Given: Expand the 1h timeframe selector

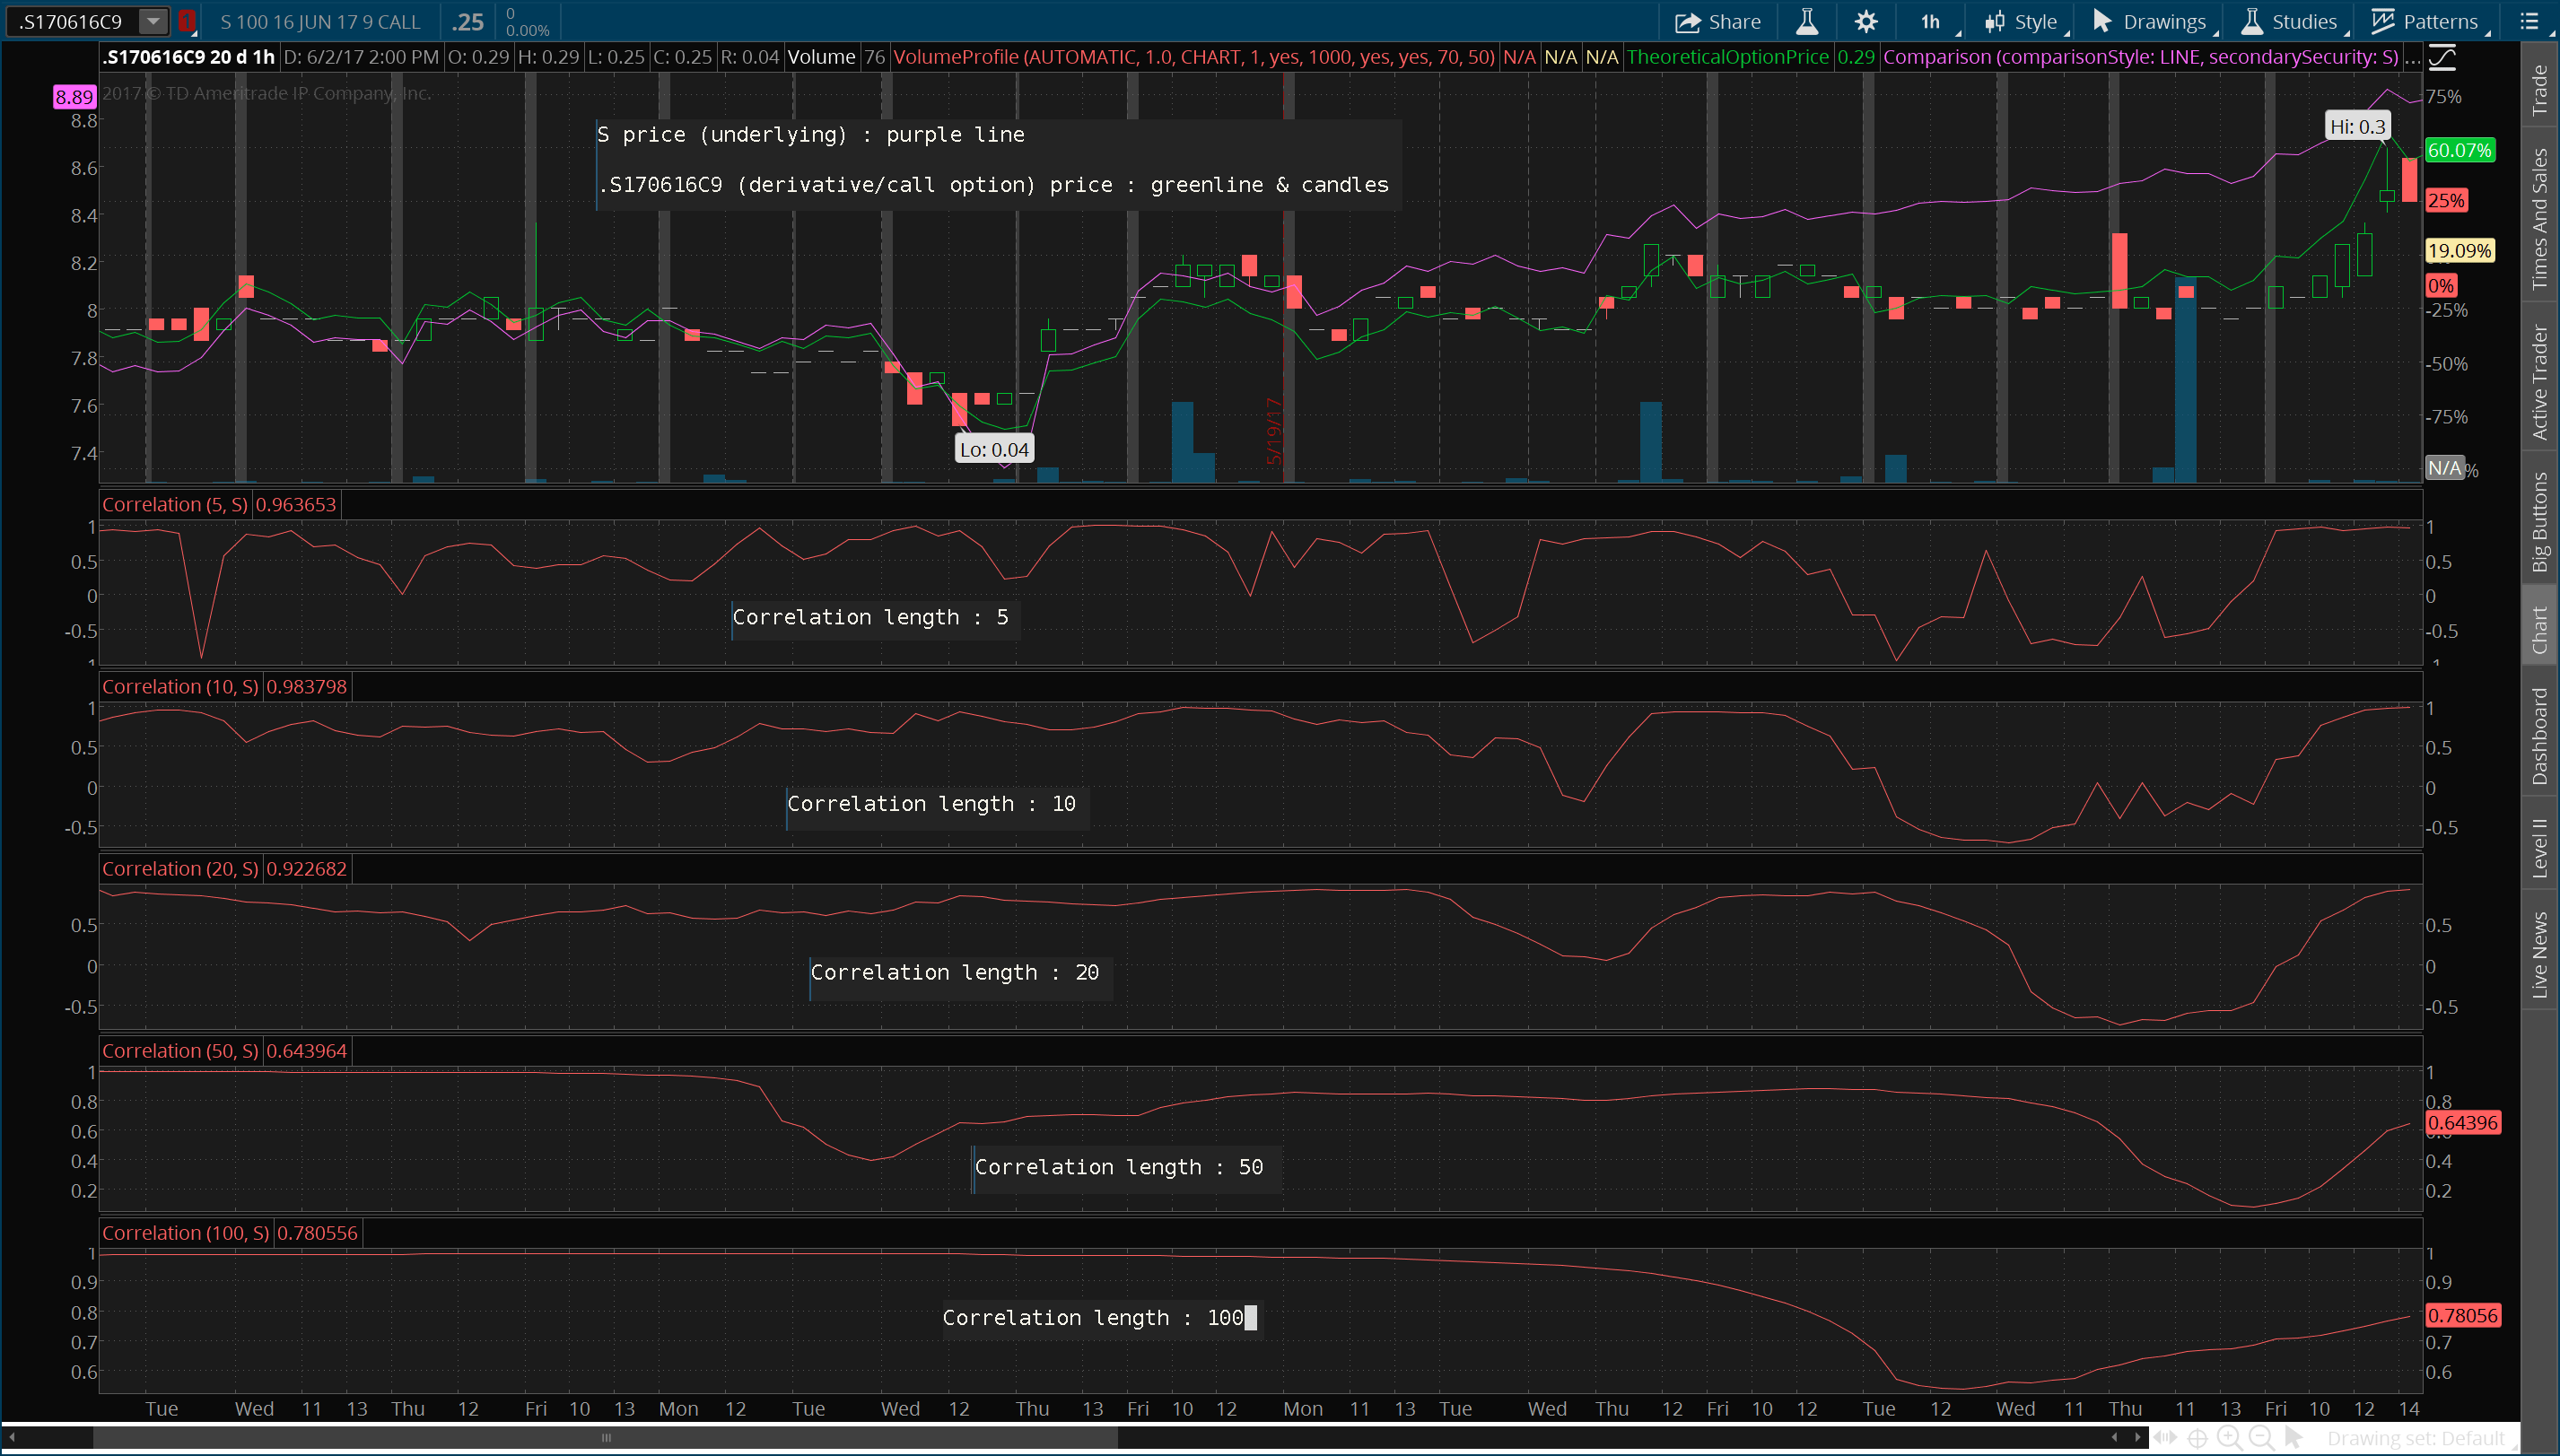Looking at the screenshot, I should [x=1929, y=21].
